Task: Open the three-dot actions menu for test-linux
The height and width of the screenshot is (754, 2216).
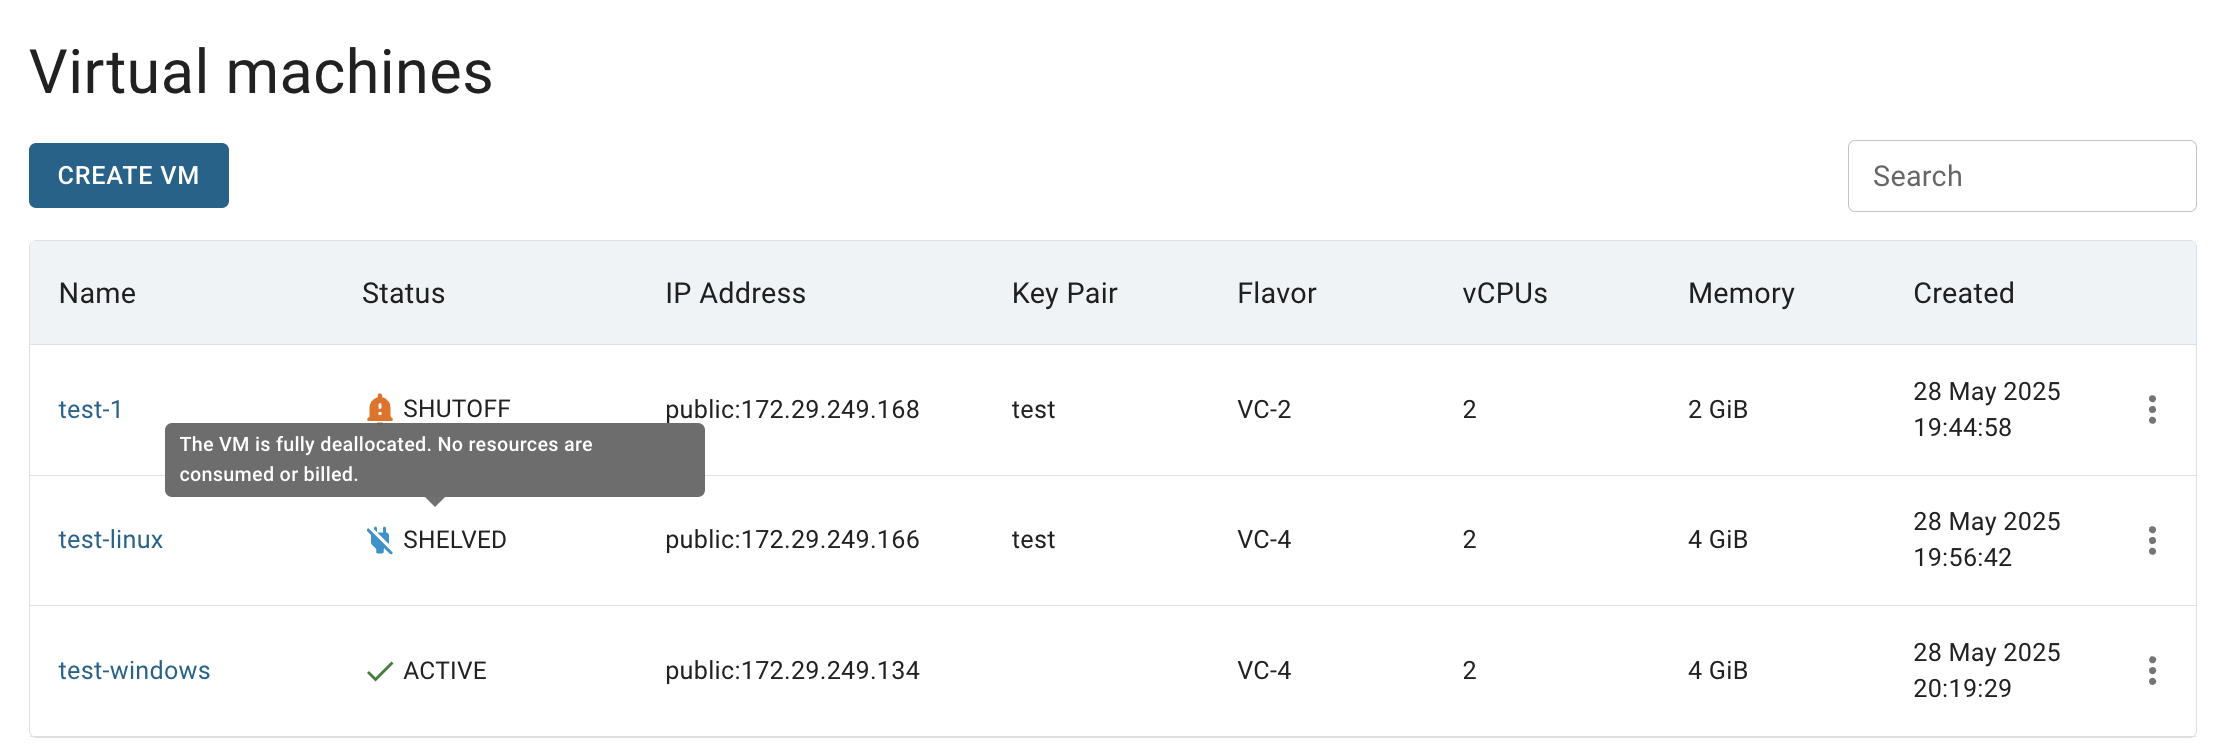Action: (2152, 540)
